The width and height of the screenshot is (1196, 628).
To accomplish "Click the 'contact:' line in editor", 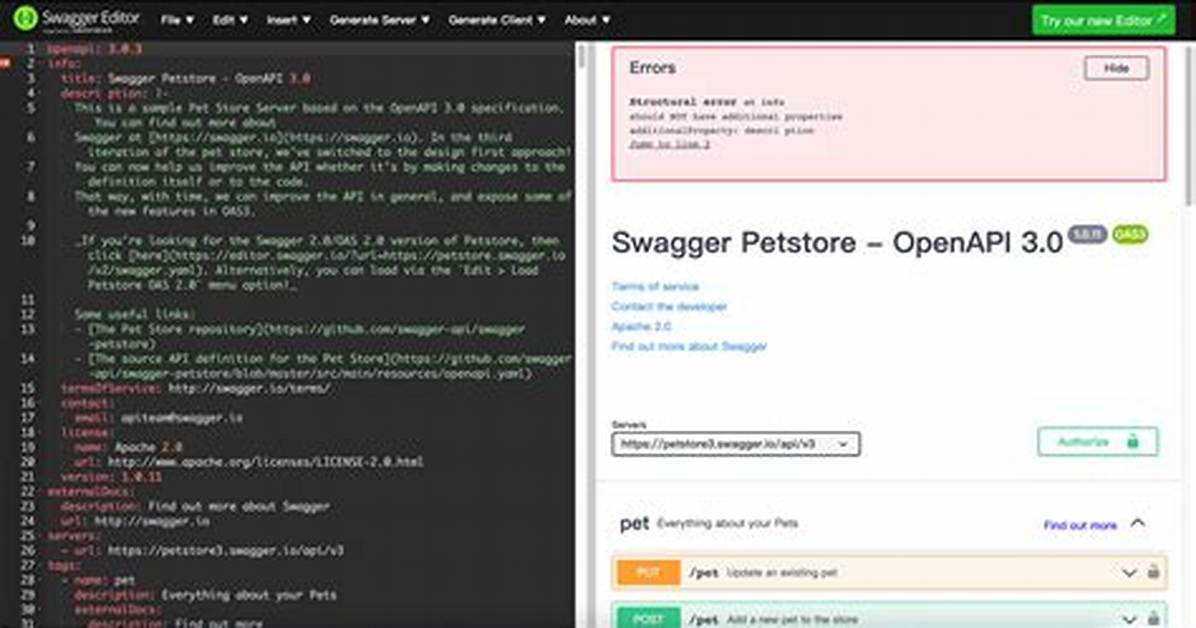I will coord(88,403).
